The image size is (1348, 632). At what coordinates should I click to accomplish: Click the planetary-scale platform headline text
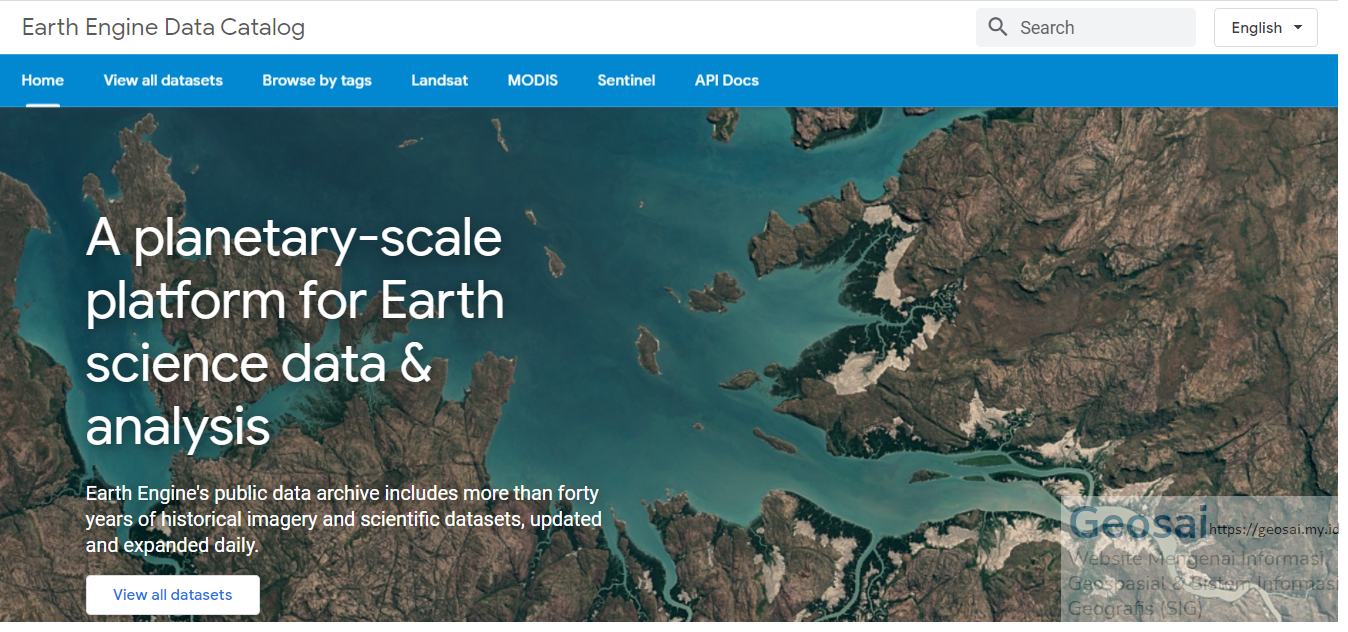click(294, 330)
